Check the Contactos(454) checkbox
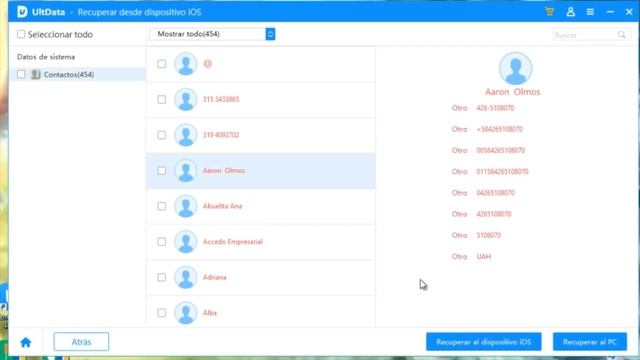This screenshot has height=360, width=640. coord(21,74)
